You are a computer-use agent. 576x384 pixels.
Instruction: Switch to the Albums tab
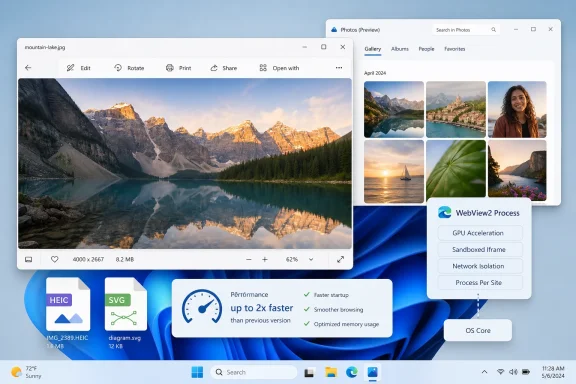pyautogui.click(x=400, y=49)
